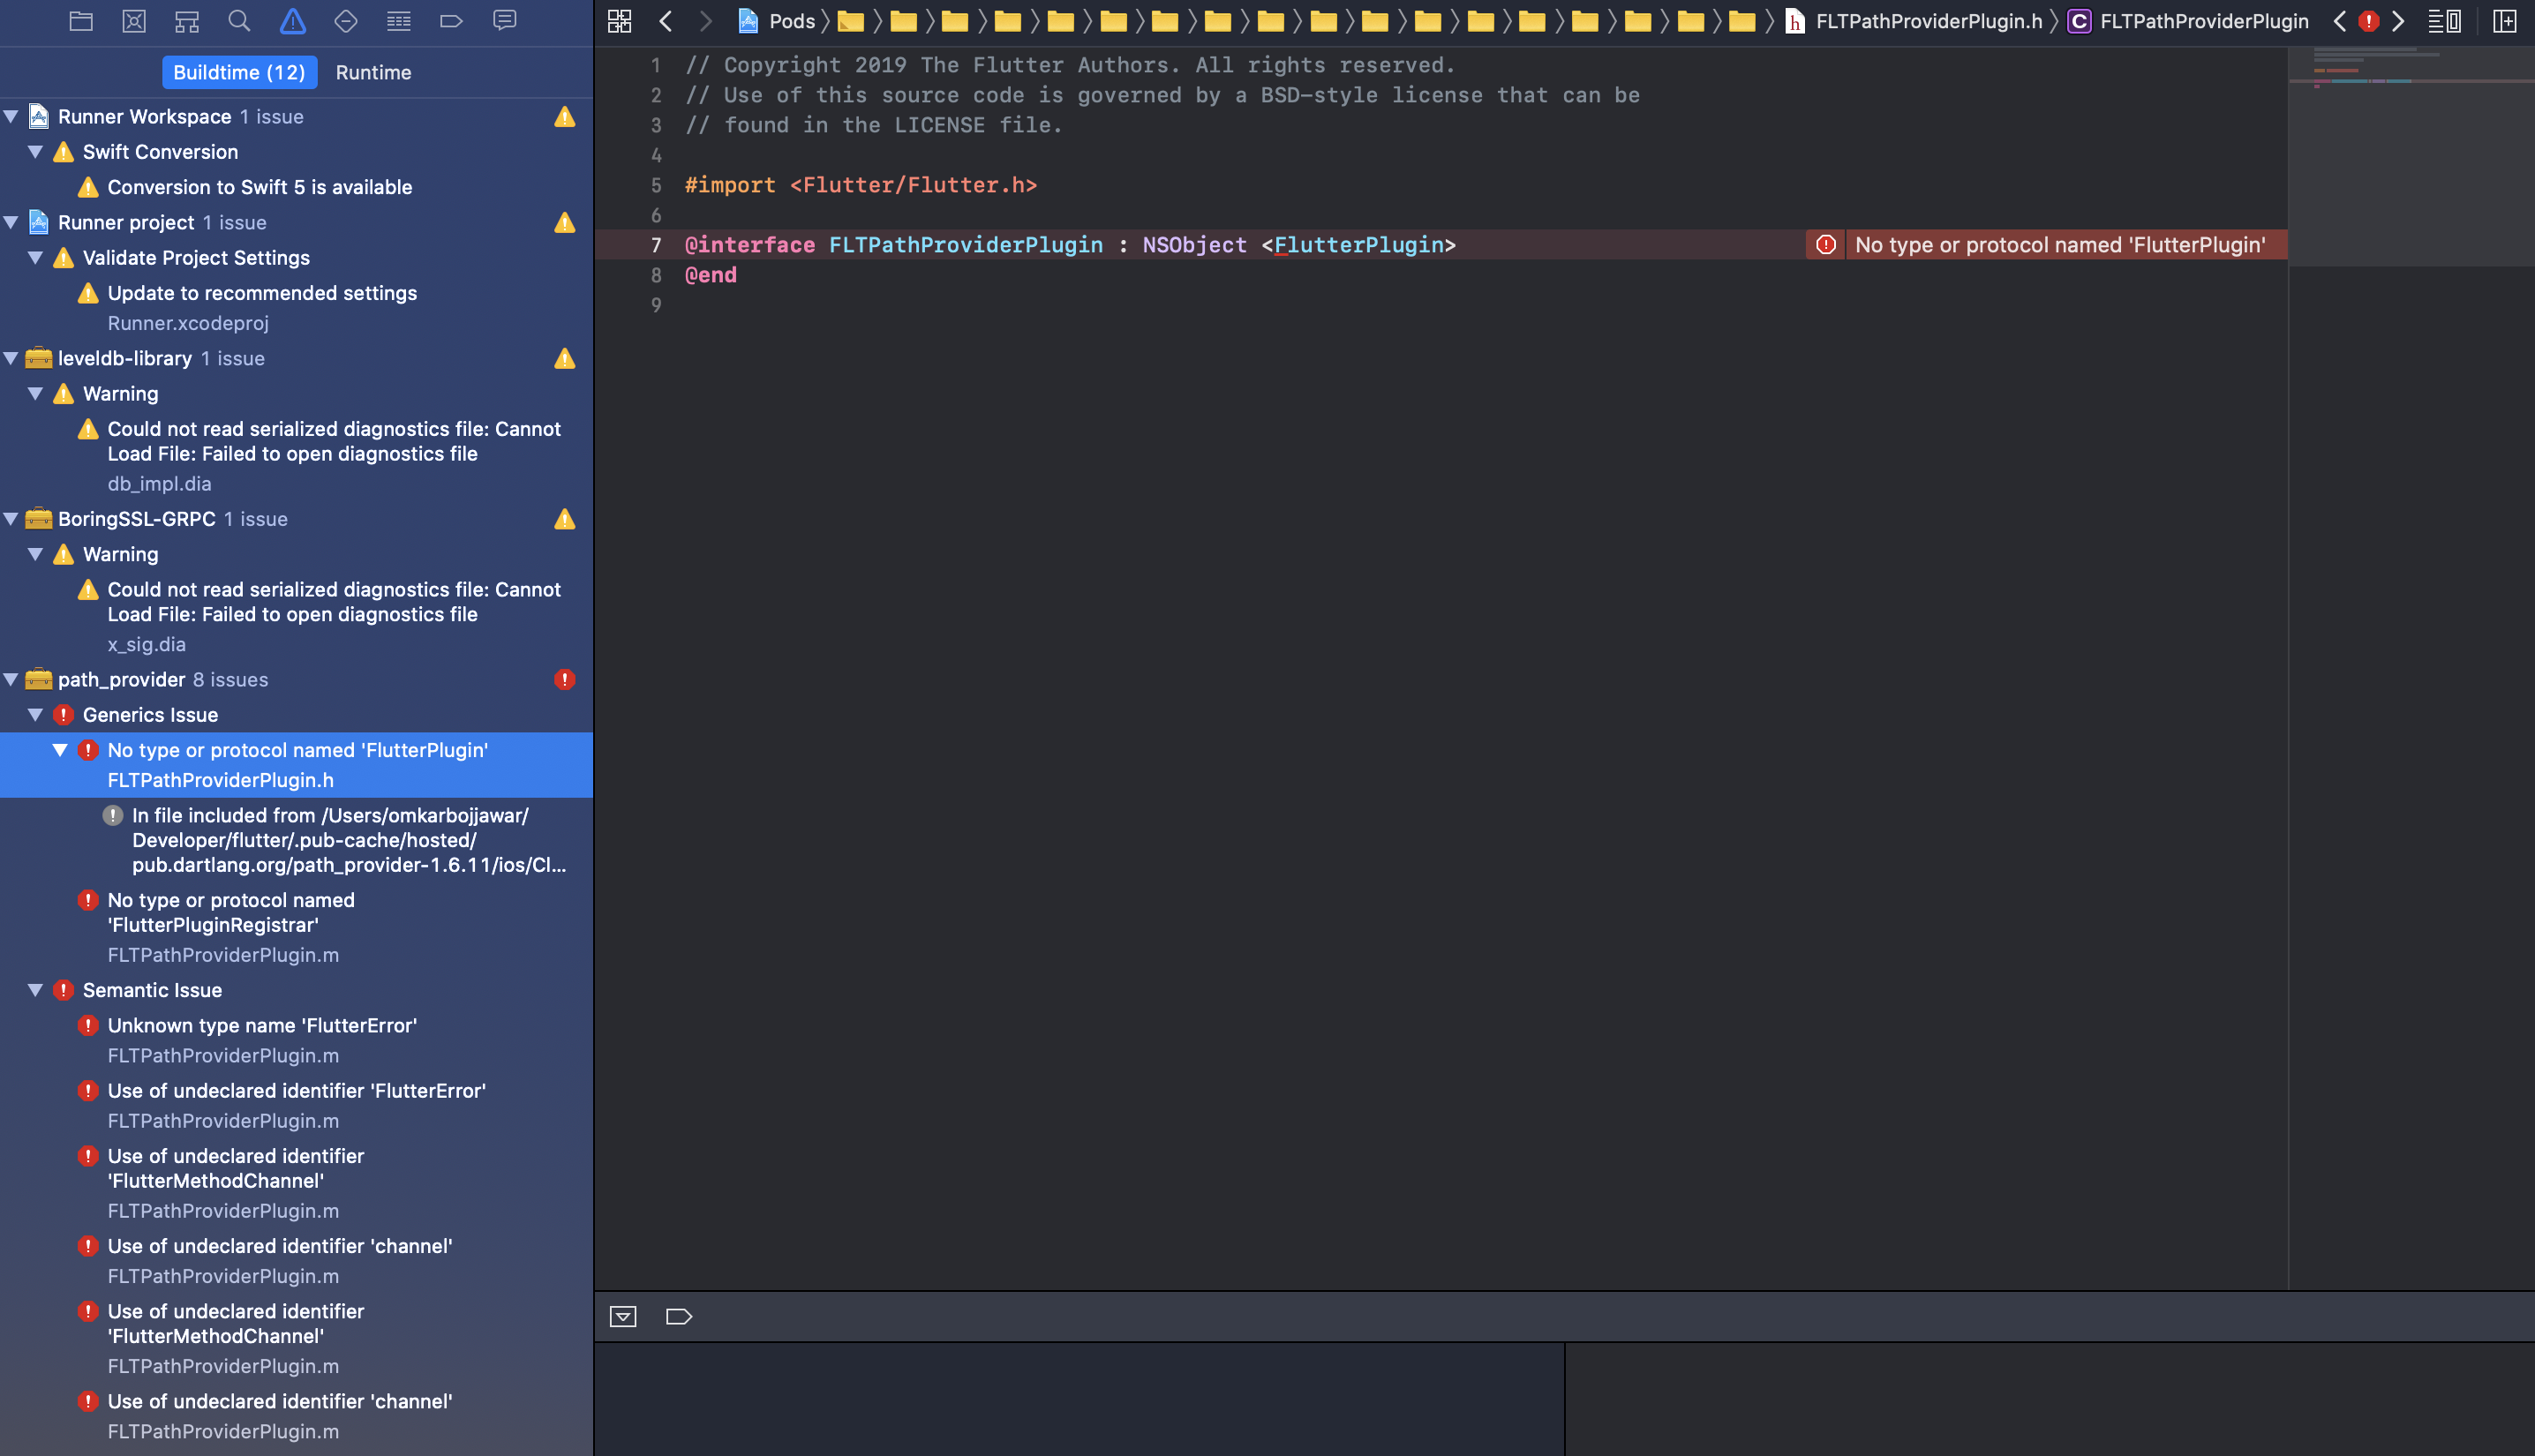2535x1456 pixels.
Task: Collapse the Swift Conversion disclosure triangle
Action: [35, 151]
